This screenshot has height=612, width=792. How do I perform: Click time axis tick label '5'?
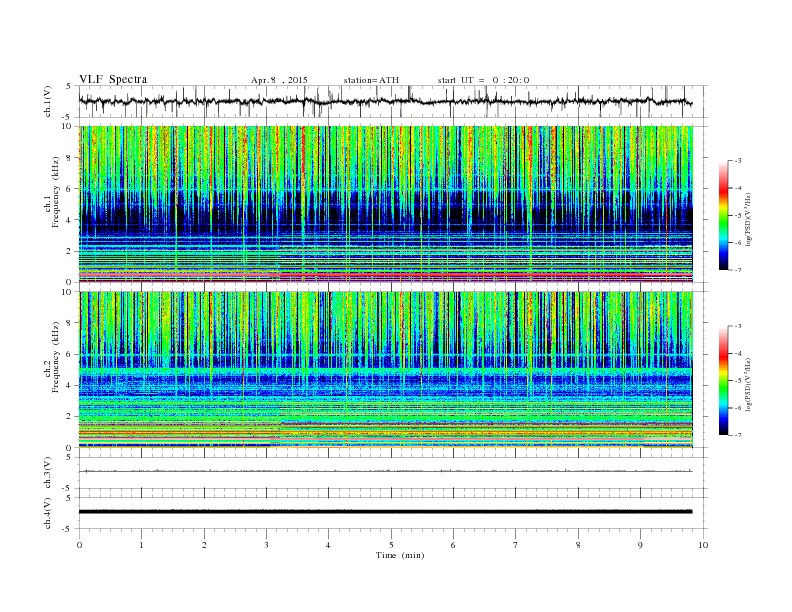pyautogui.click(x=391, y=545)
